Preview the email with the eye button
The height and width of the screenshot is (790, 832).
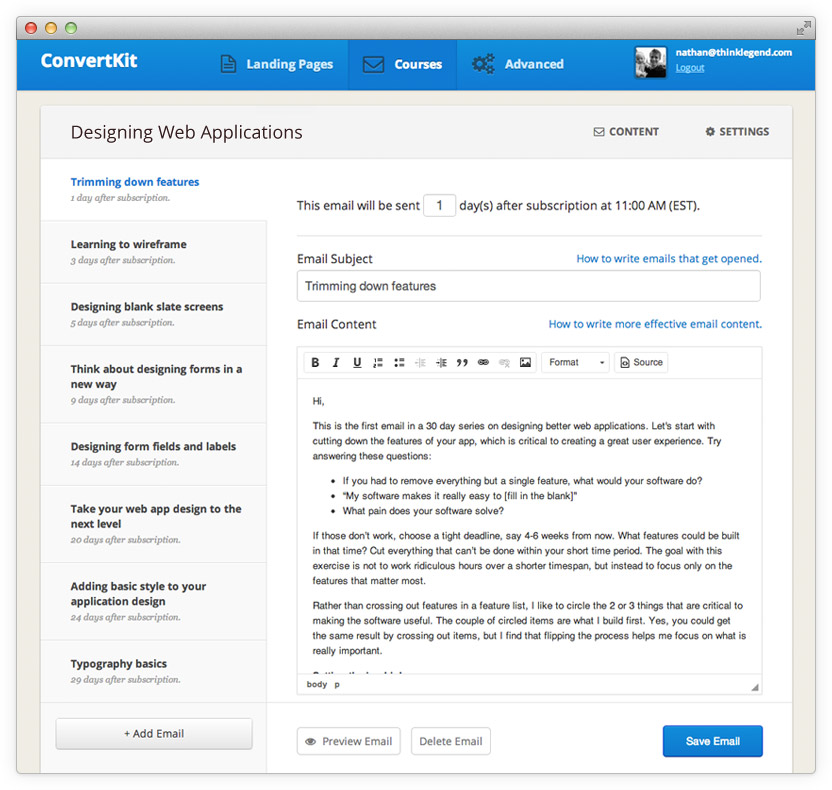coord(348,741)
